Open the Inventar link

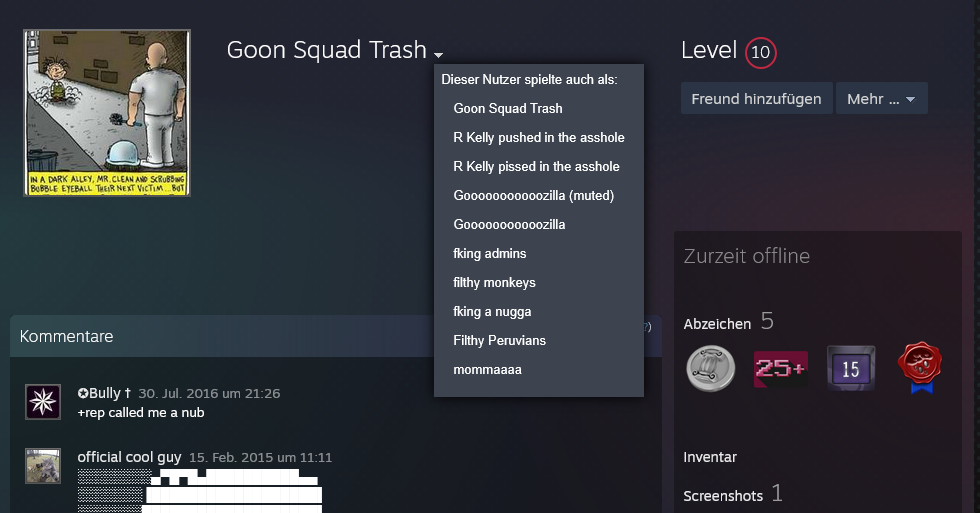tap(710, 457)
